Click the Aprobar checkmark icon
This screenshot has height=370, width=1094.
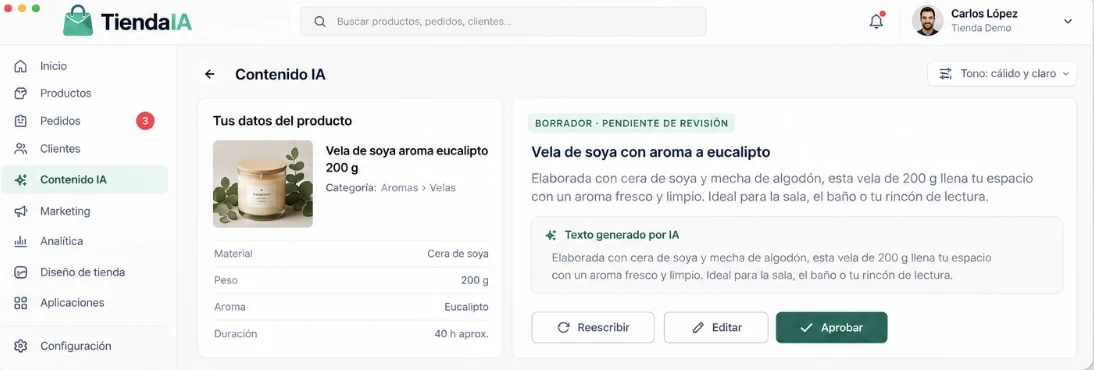(807, 327)
